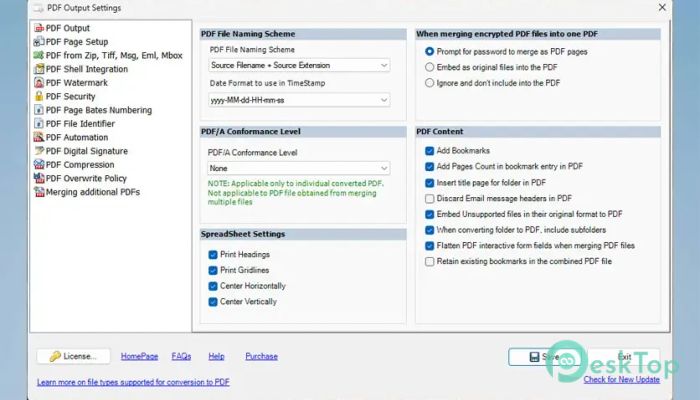Open the FAQs link

[181, 356]
